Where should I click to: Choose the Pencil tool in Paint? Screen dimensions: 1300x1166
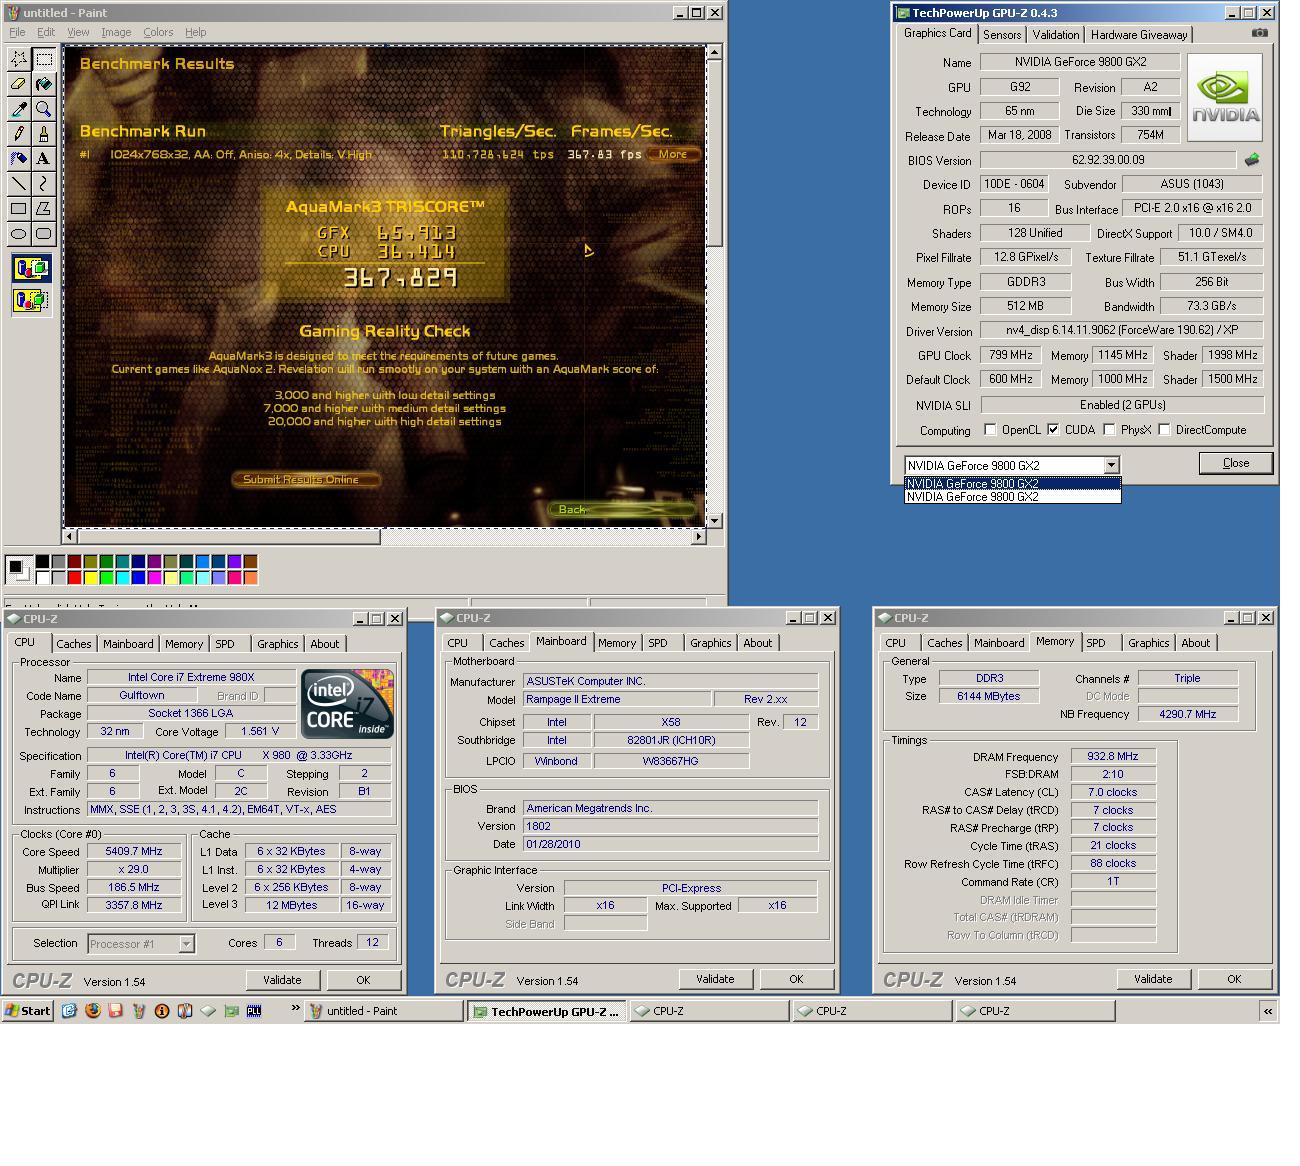19,134
